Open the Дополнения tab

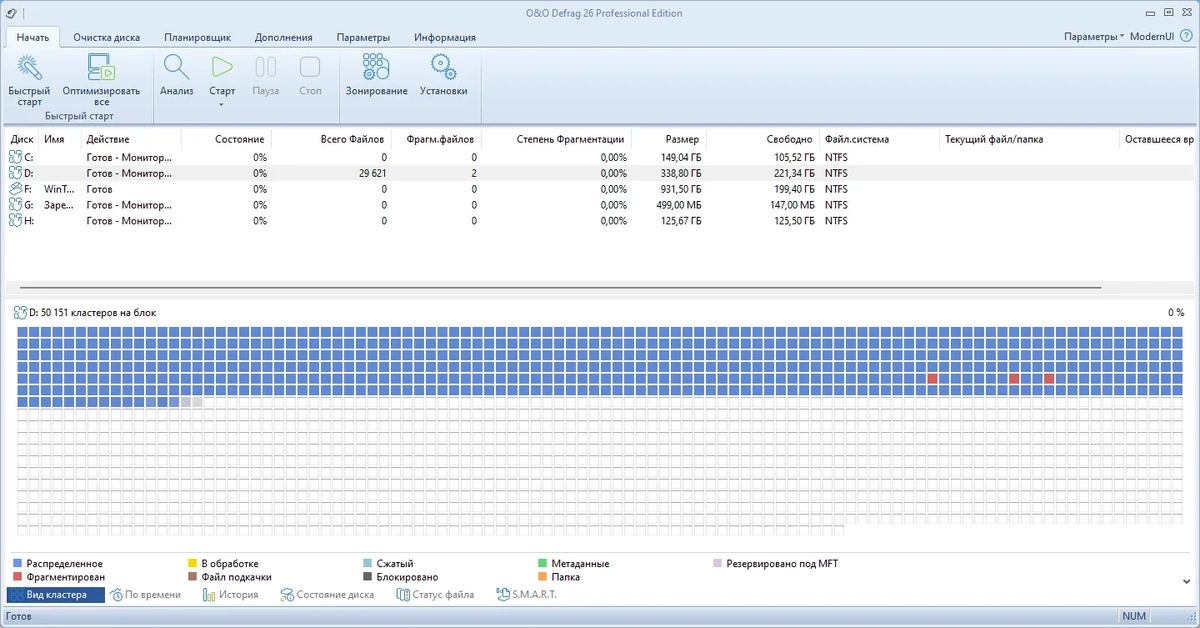click(x=283, y=37)
